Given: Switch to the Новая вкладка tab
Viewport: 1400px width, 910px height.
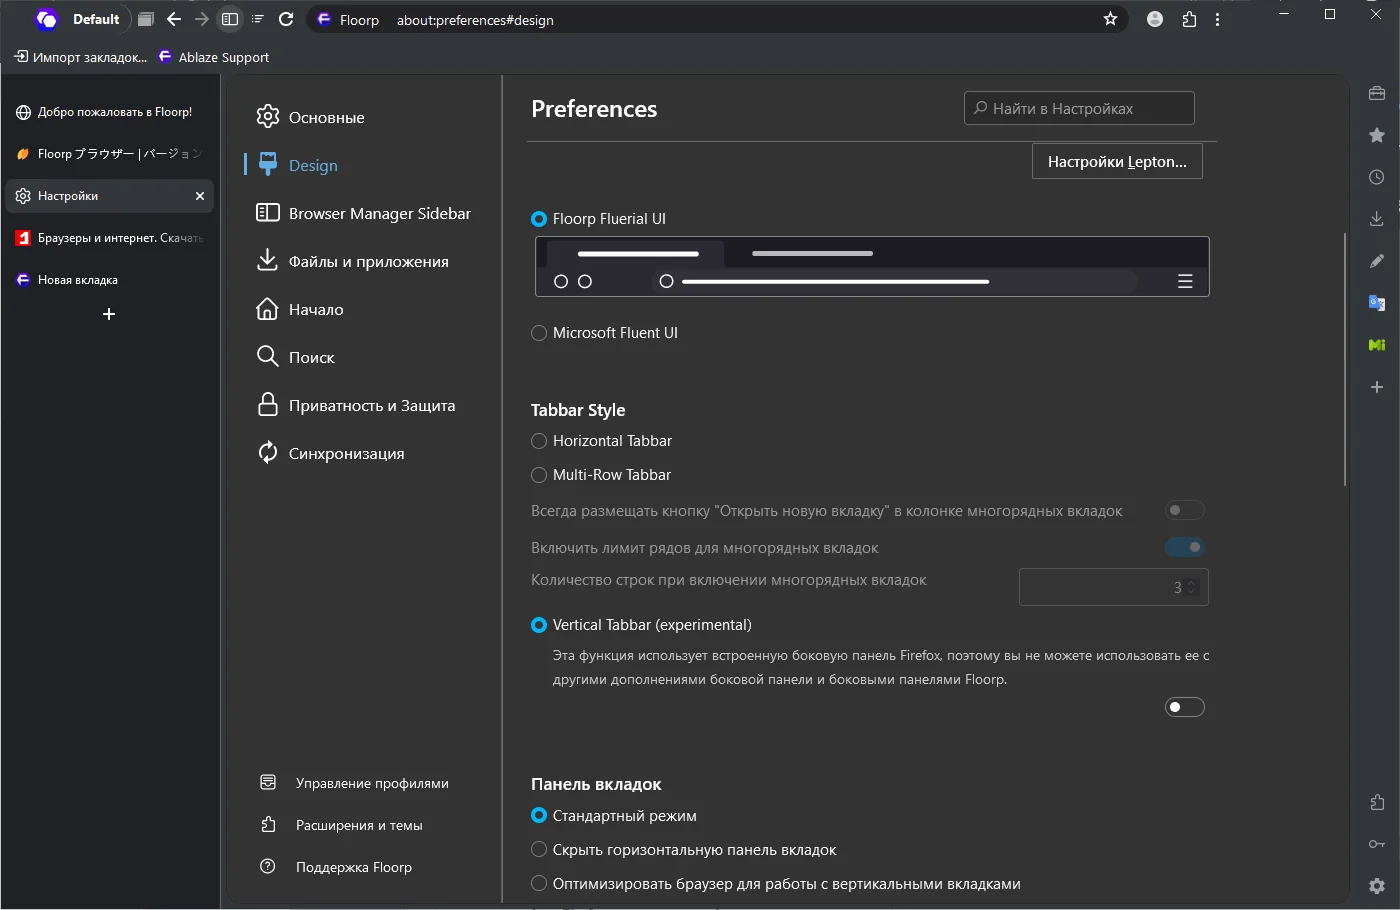Looking at the screenshot, I should [78, 280].
